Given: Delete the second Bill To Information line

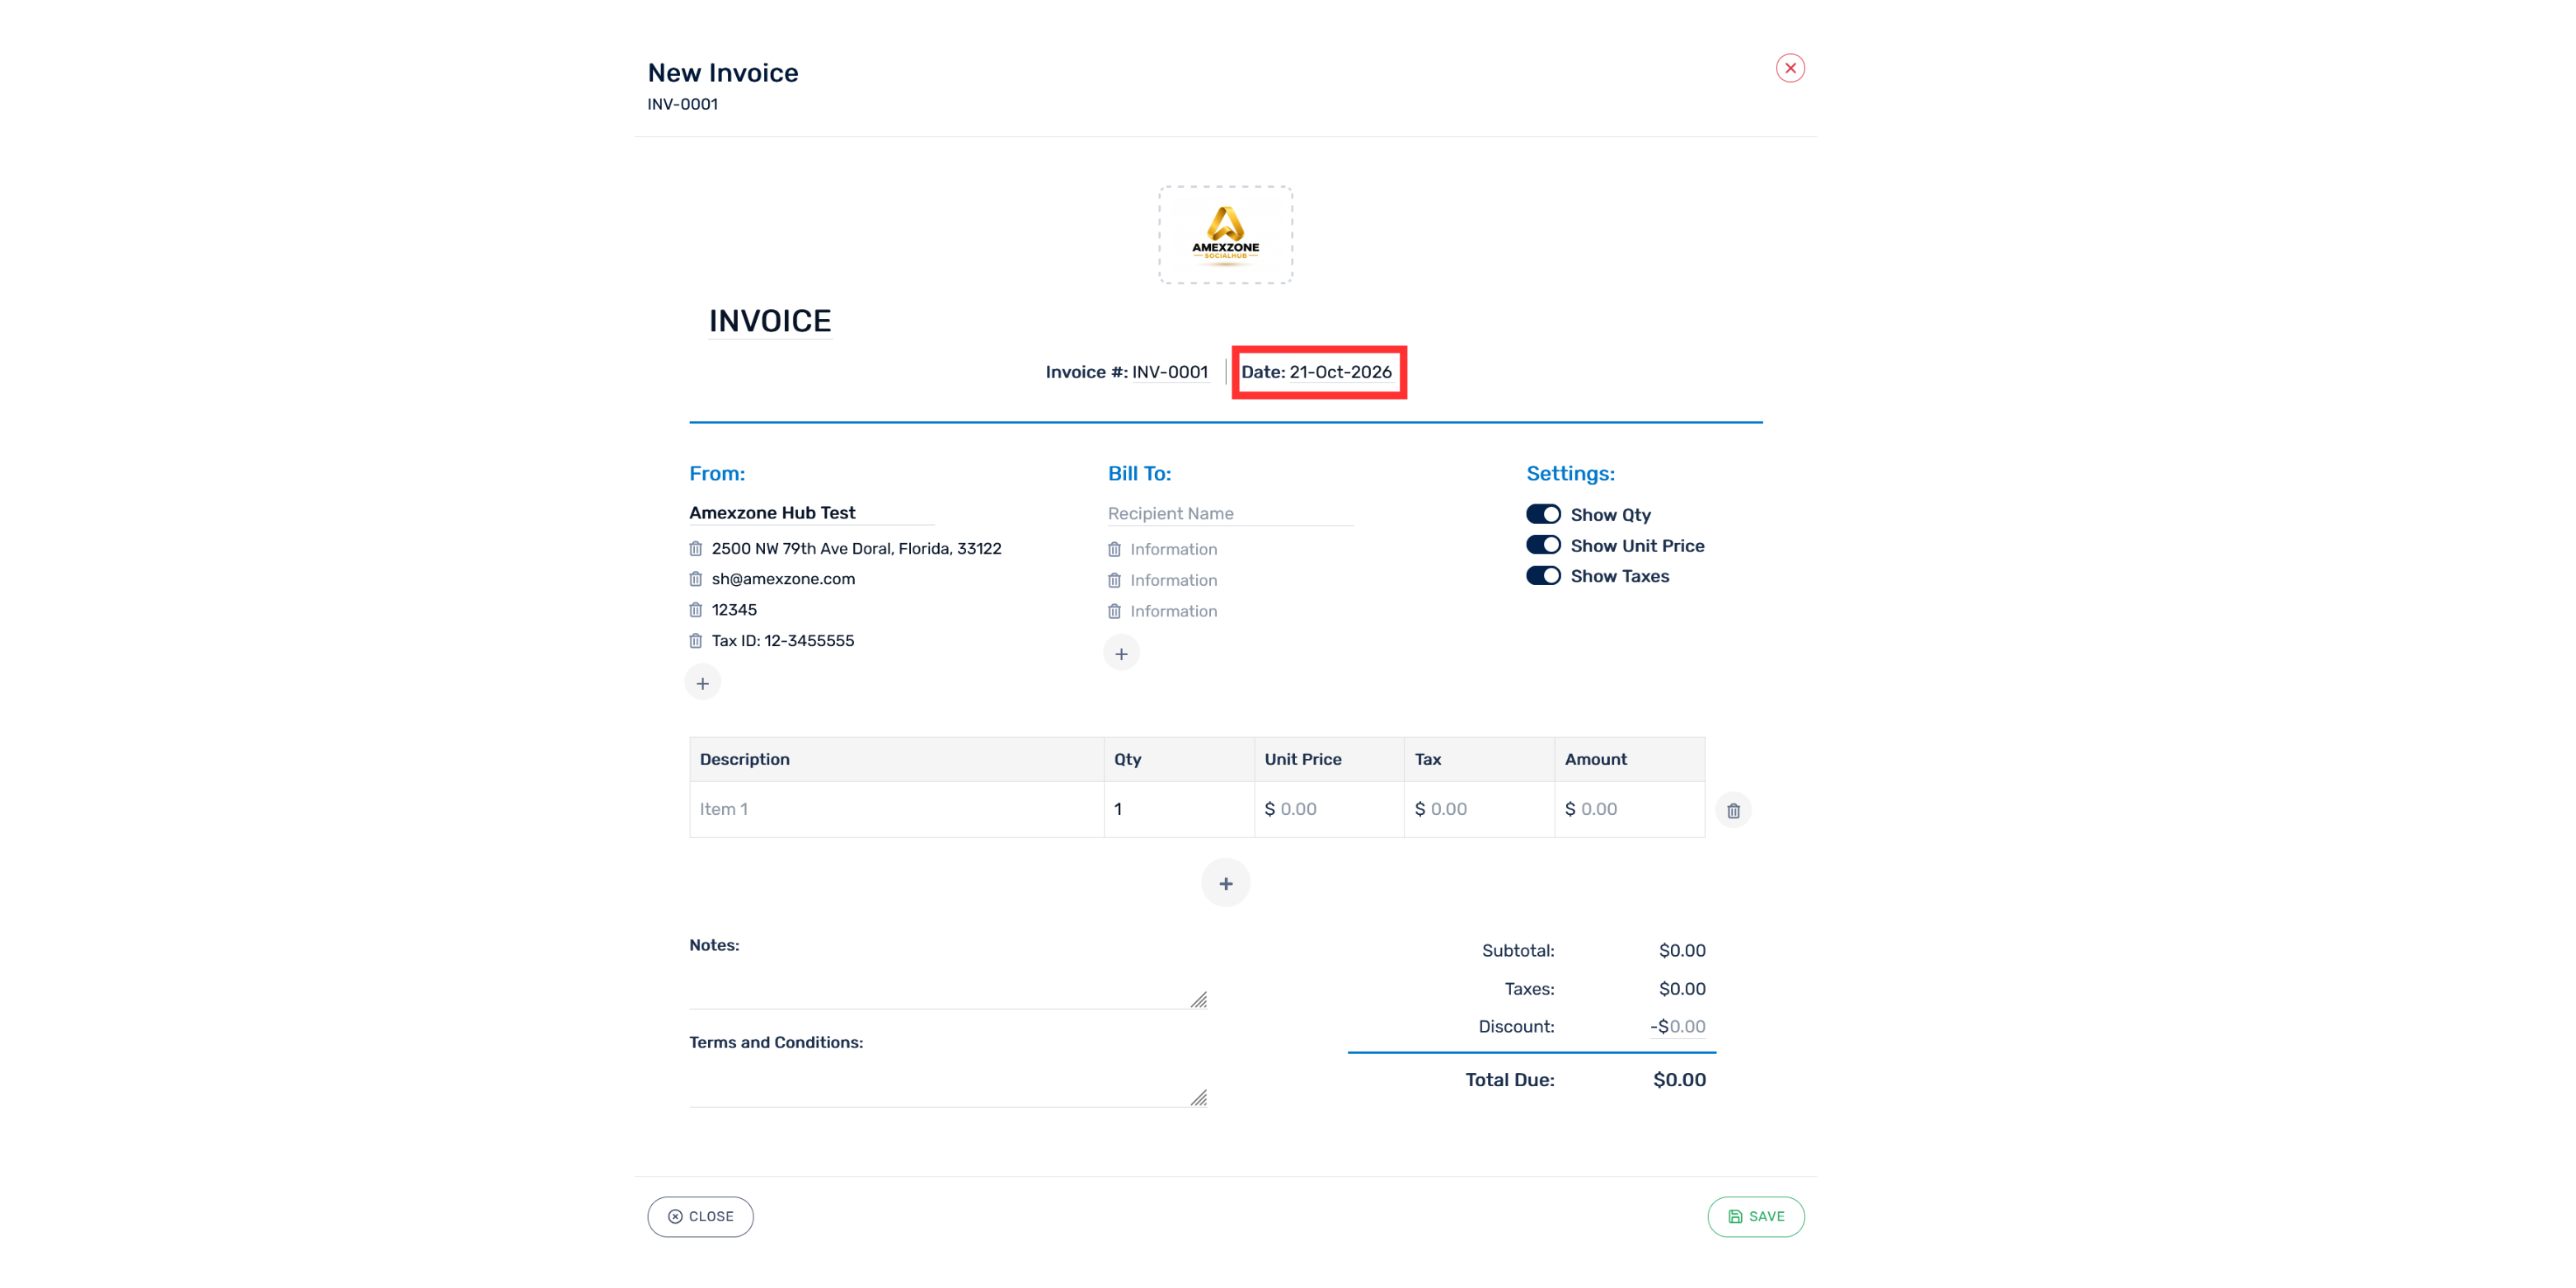Looking at the screenshot, I should tap(1114, 580).
